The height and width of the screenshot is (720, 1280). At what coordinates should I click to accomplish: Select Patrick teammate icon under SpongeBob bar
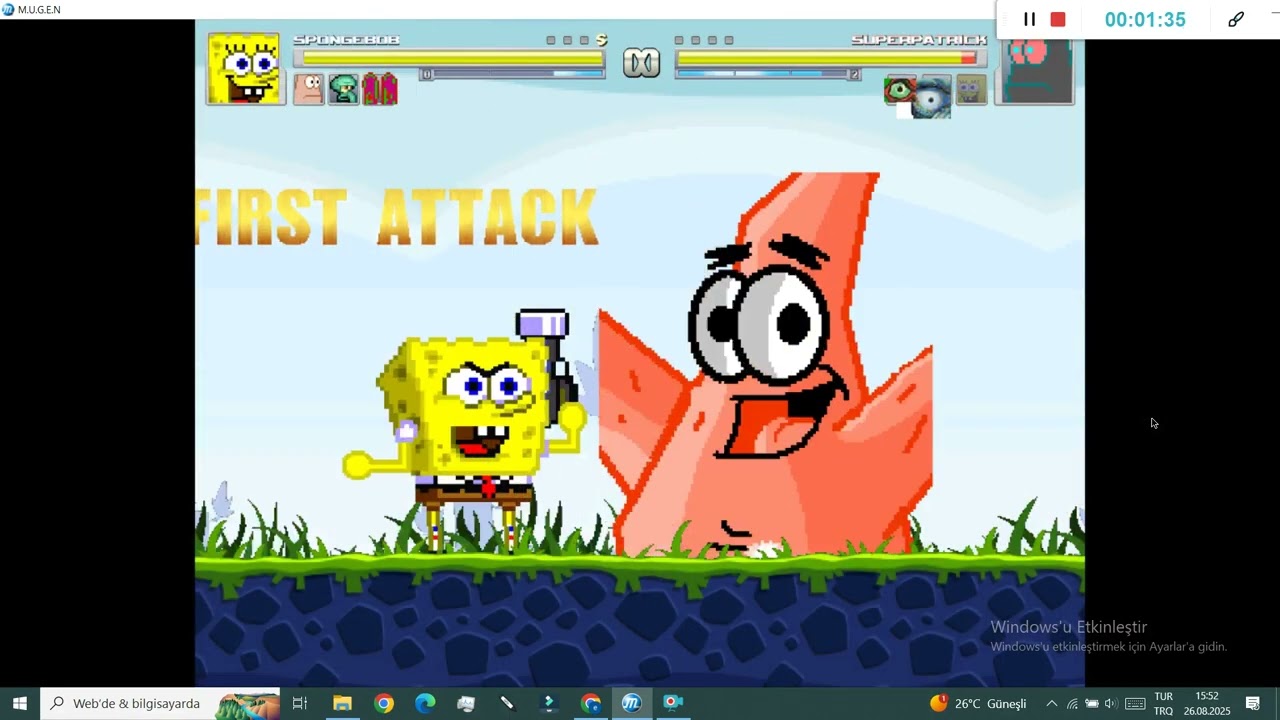[308, 89]
